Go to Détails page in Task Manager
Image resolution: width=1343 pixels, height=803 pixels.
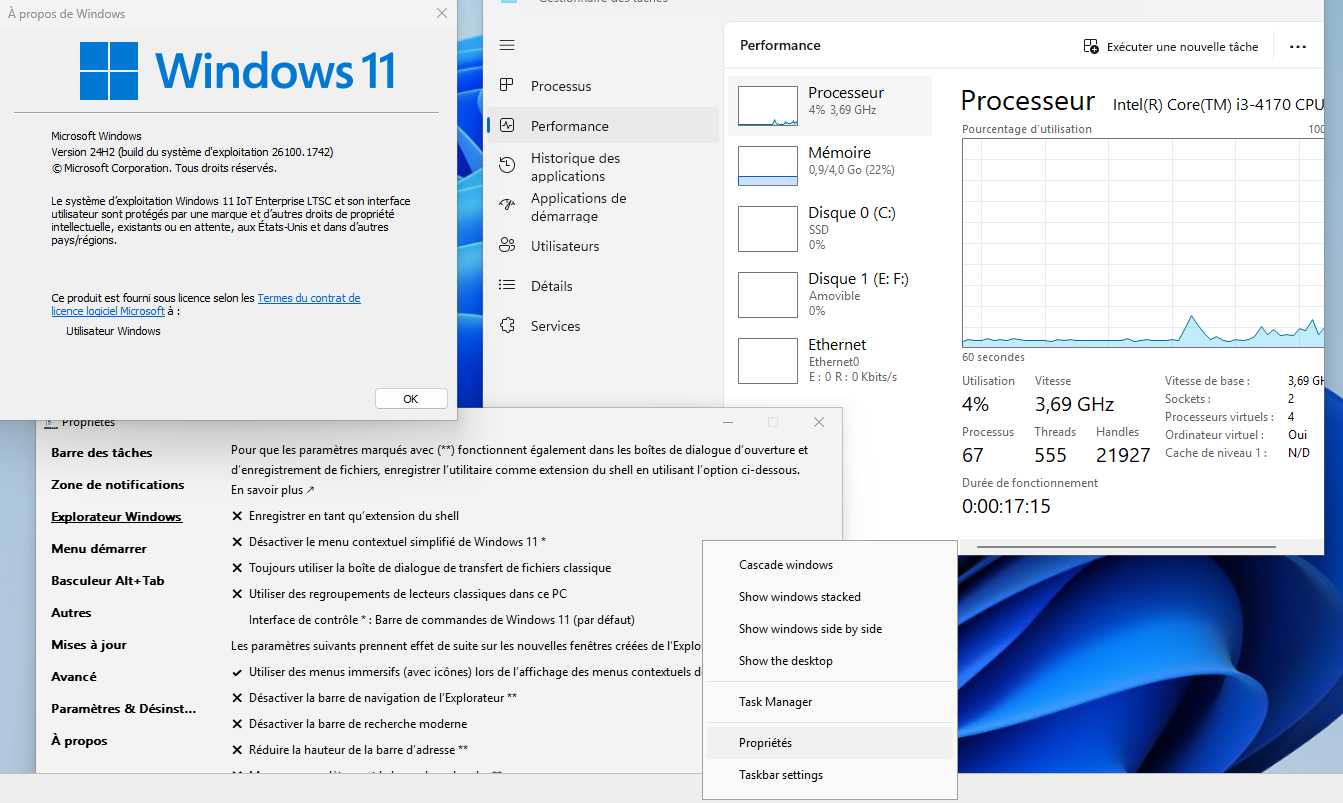click(x=602, y=286)
